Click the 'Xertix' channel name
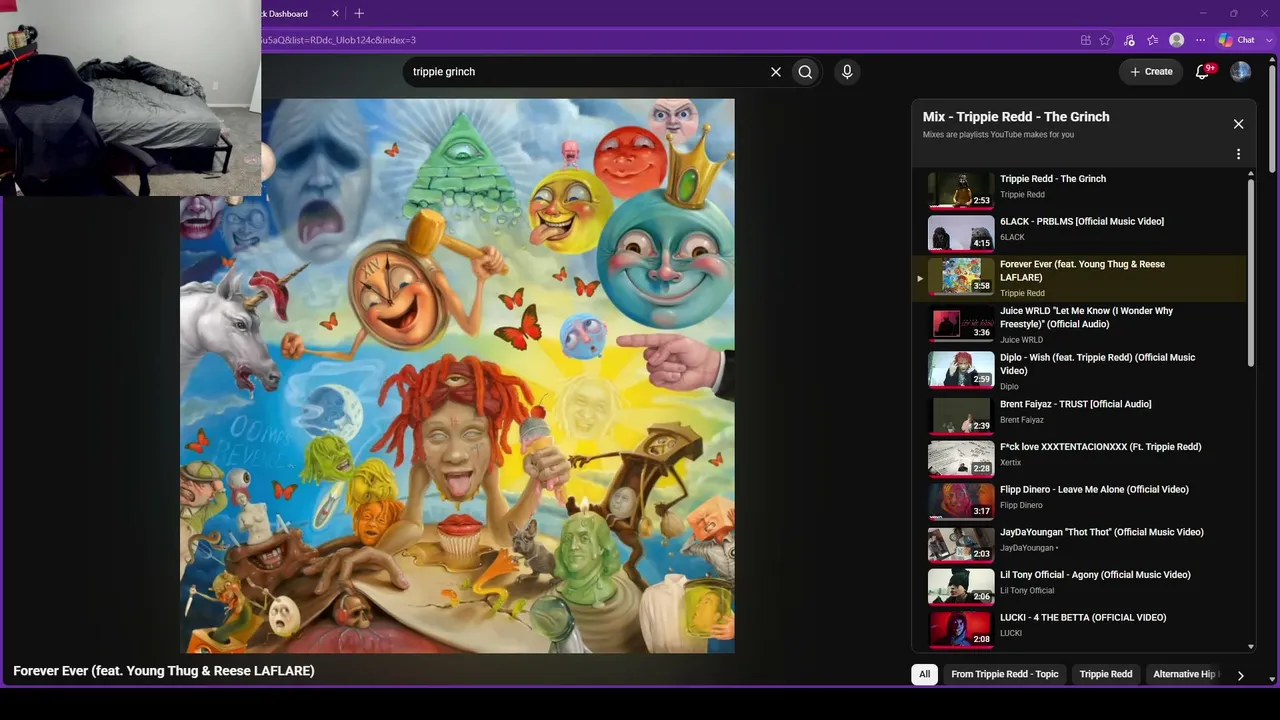1280x720 pixels. click(x=1011, y=463)
